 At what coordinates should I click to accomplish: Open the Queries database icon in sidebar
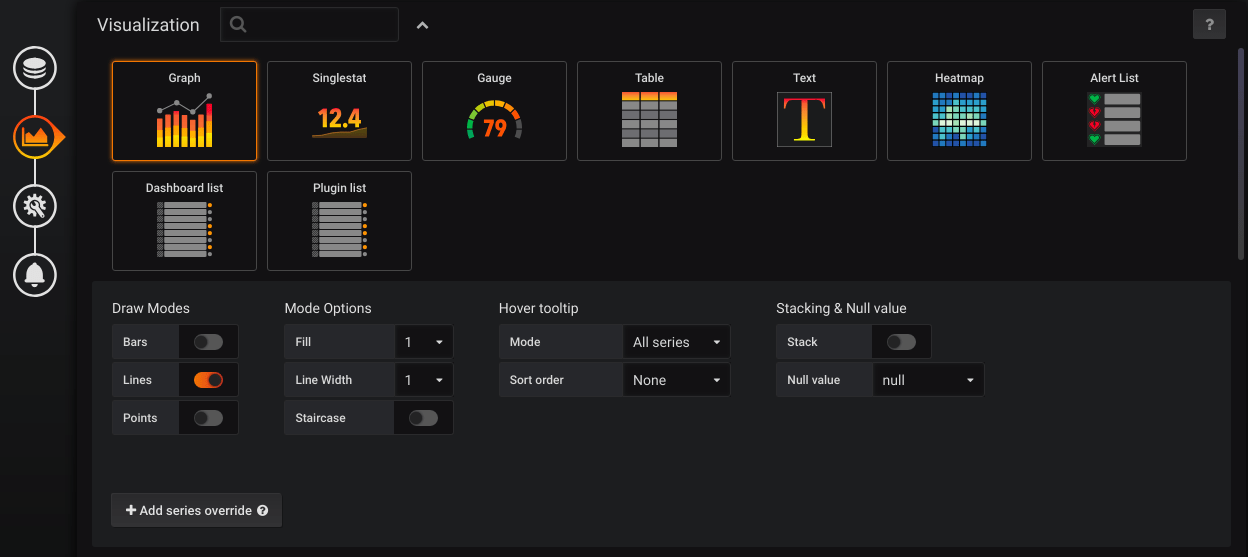pos(35,69)
